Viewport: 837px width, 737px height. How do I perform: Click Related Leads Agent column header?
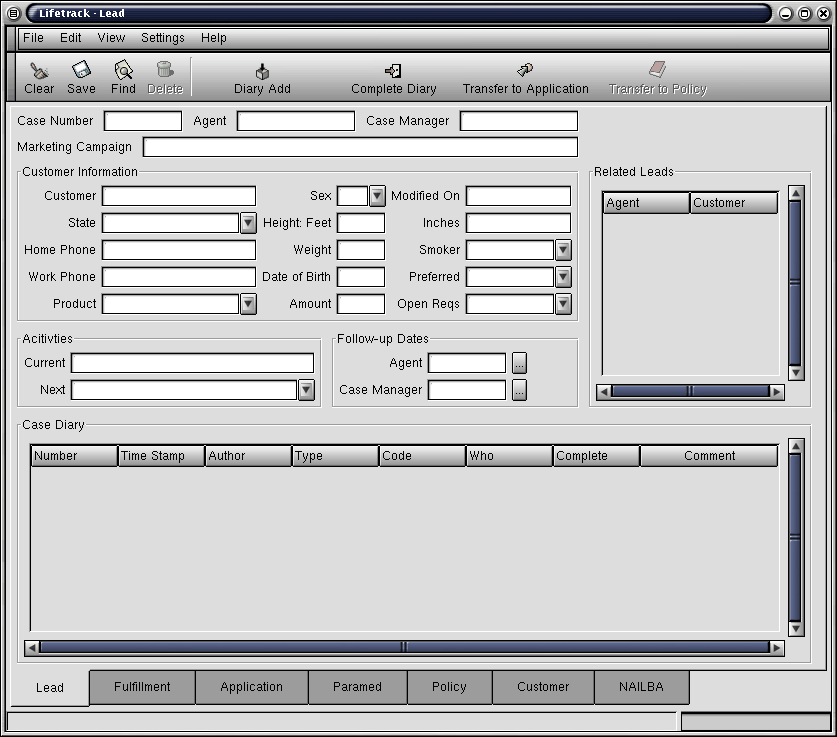[x=646, y=203]
